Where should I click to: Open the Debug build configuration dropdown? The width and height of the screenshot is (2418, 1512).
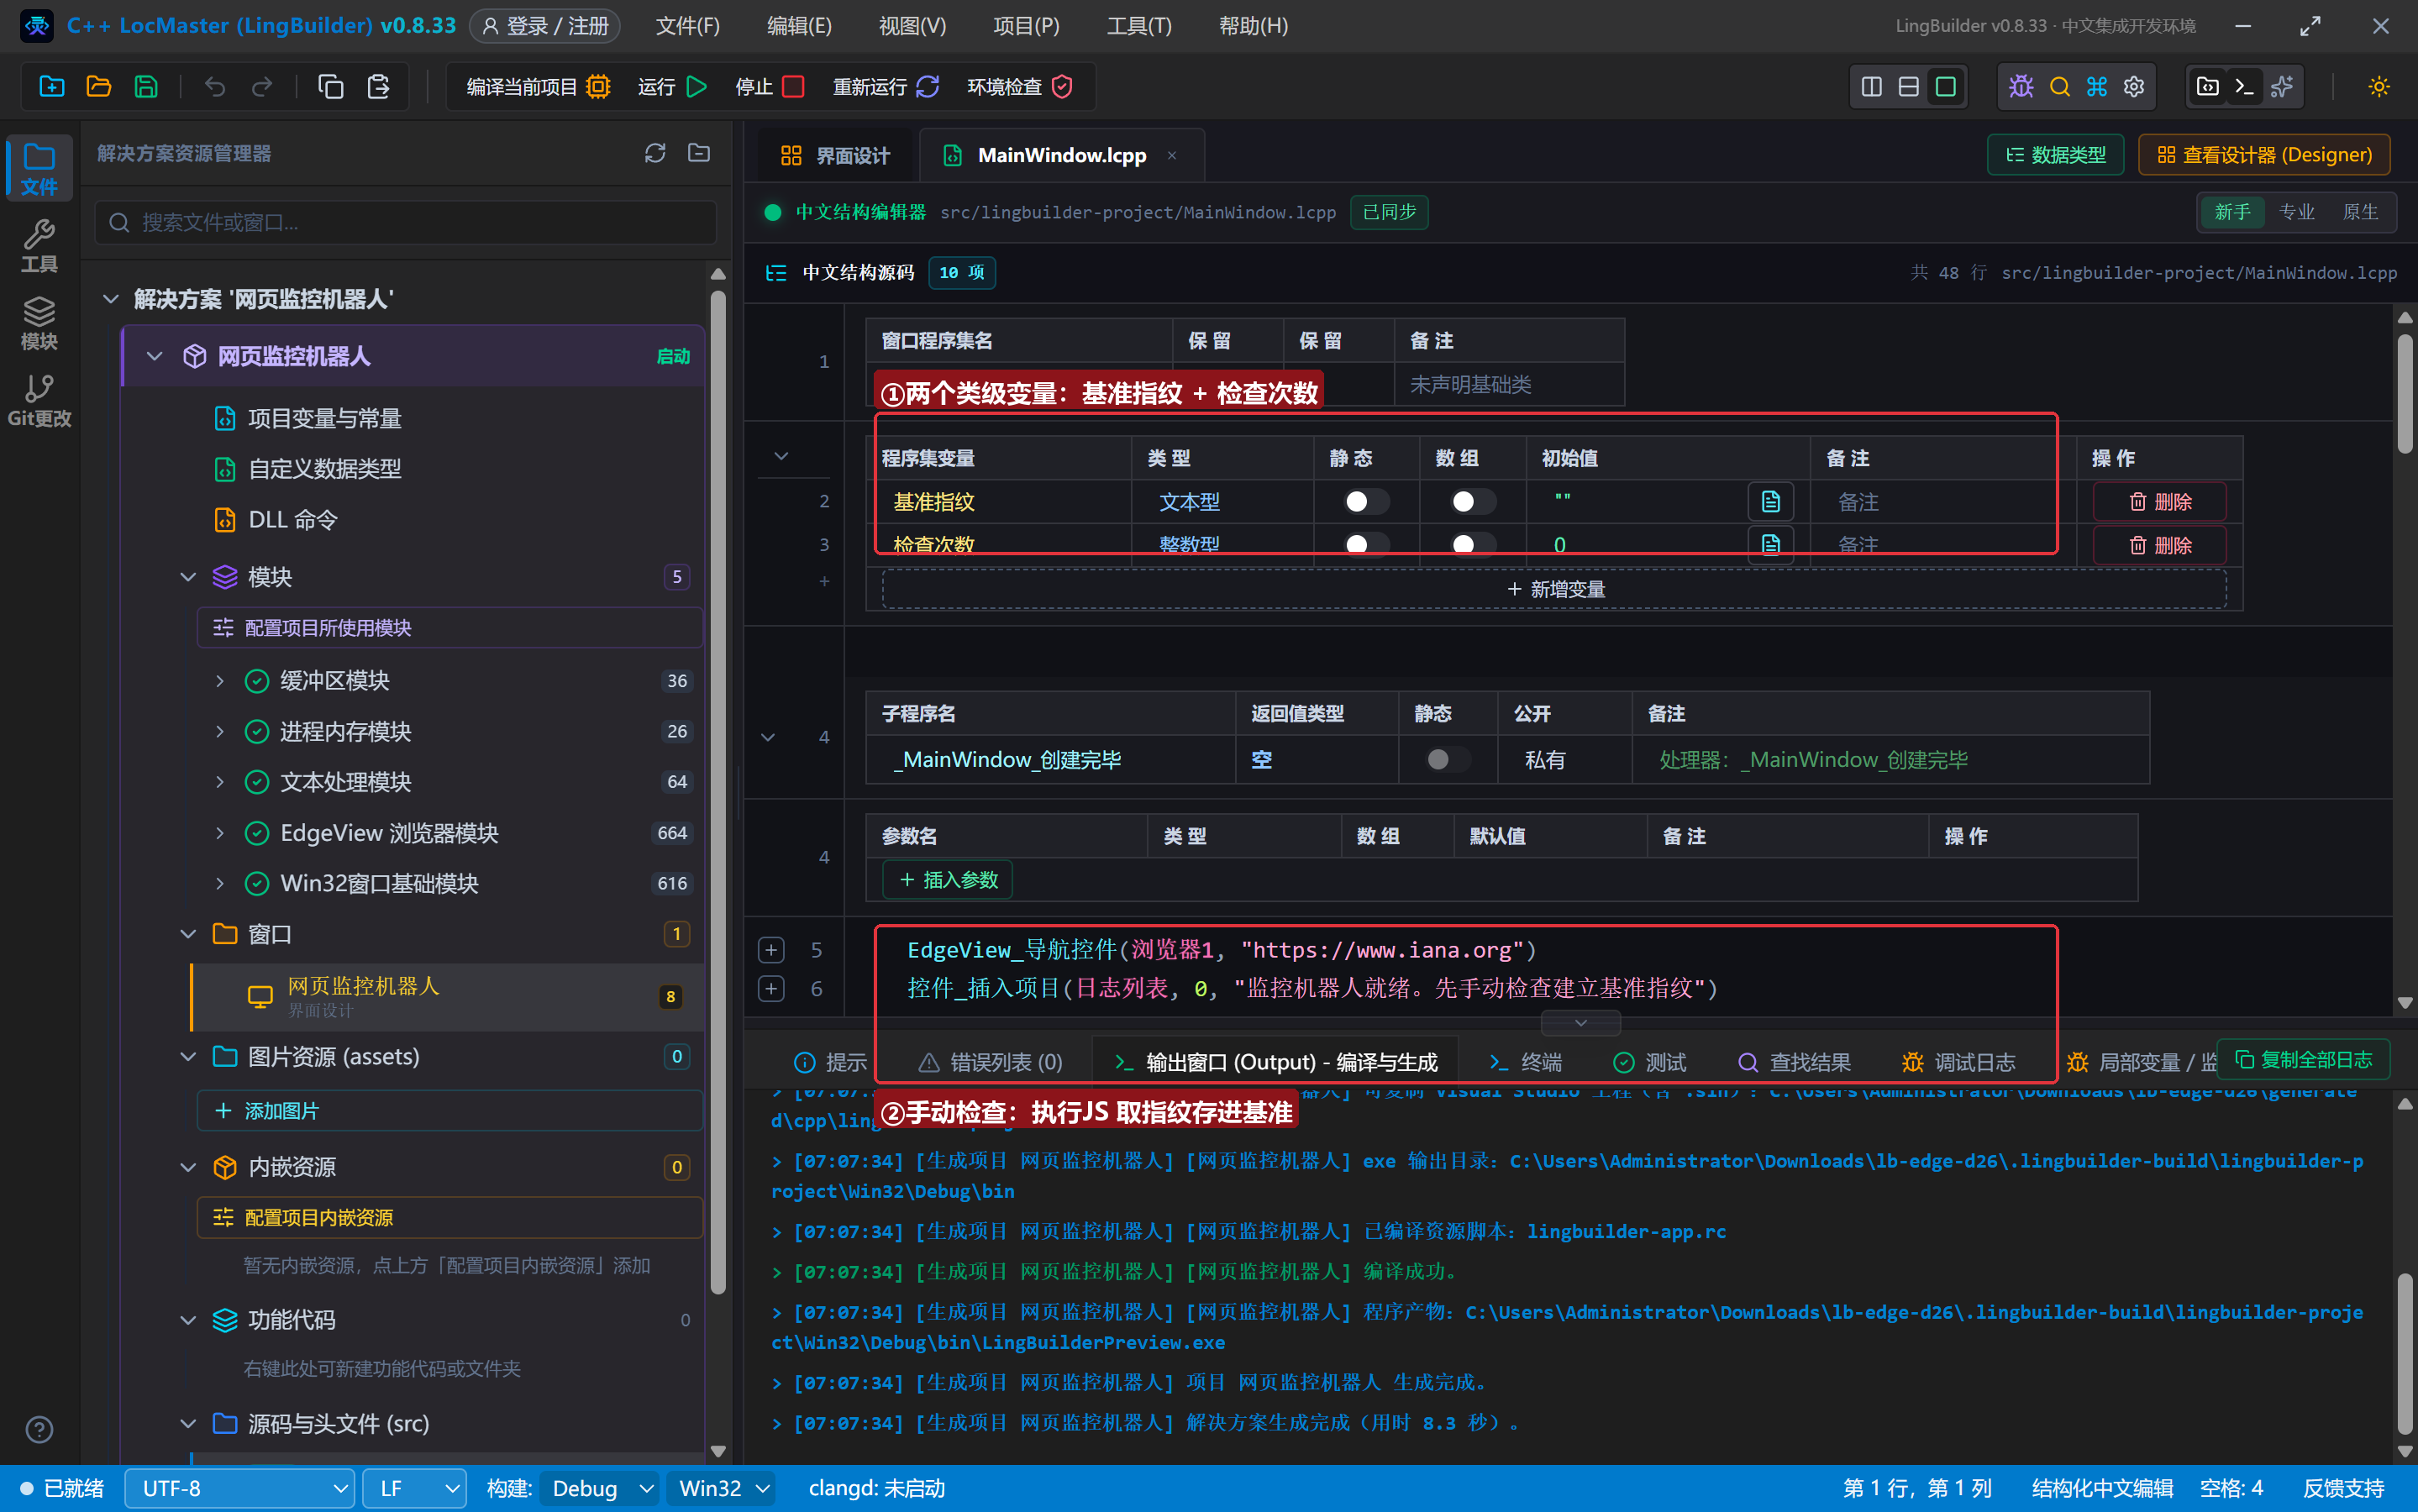point(599,1488)
